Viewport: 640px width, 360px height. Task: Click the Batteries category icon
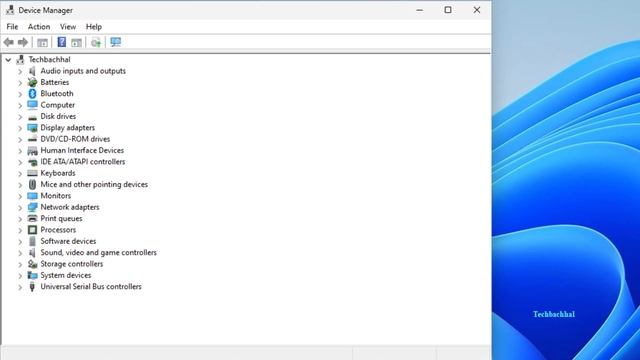[x=32, y=82]
